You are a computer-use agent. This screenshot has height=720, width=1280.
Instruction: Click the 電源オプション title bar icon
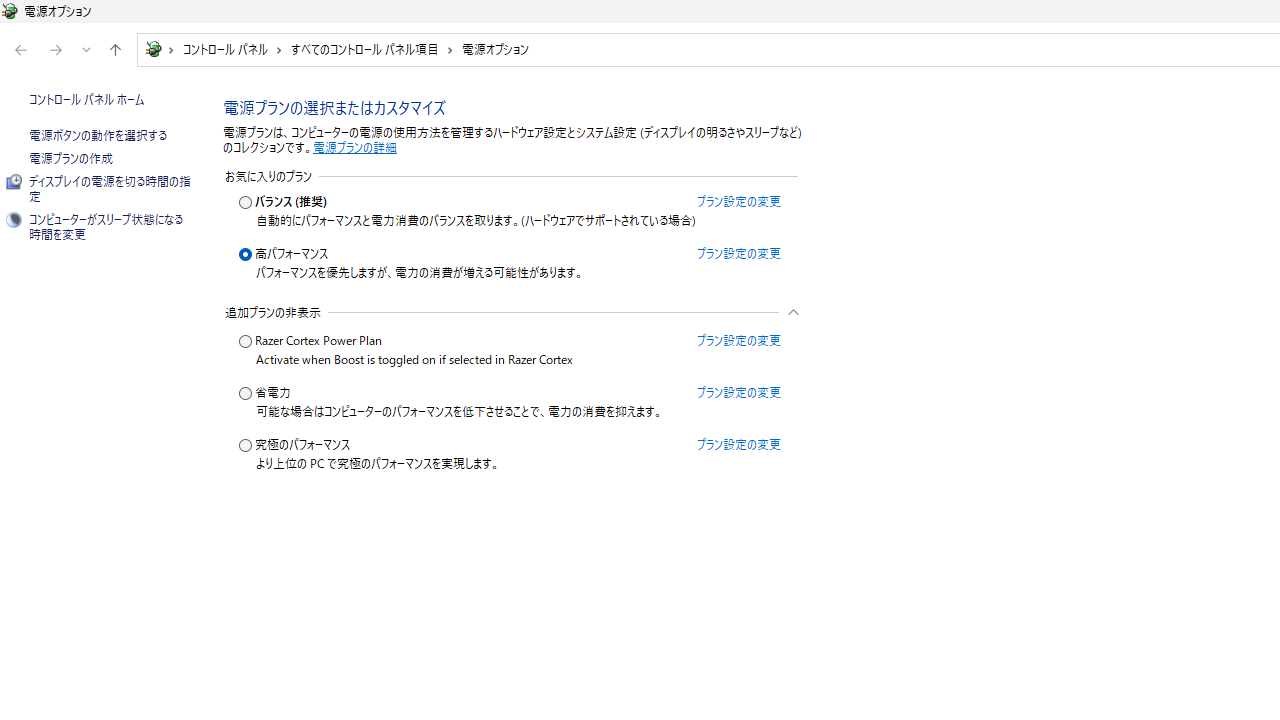[10, 11]
